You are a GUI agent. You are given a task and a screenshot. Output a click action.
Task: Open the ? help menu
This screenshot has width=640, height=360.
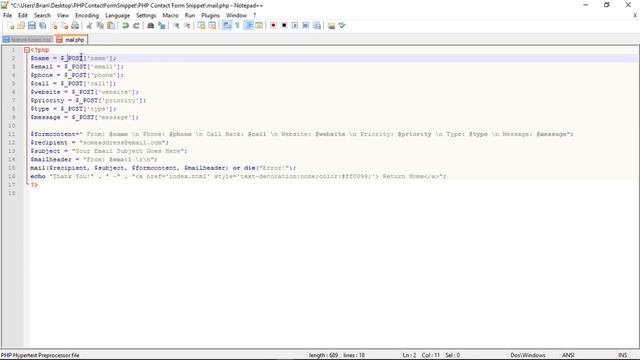[x=255, y=16]
